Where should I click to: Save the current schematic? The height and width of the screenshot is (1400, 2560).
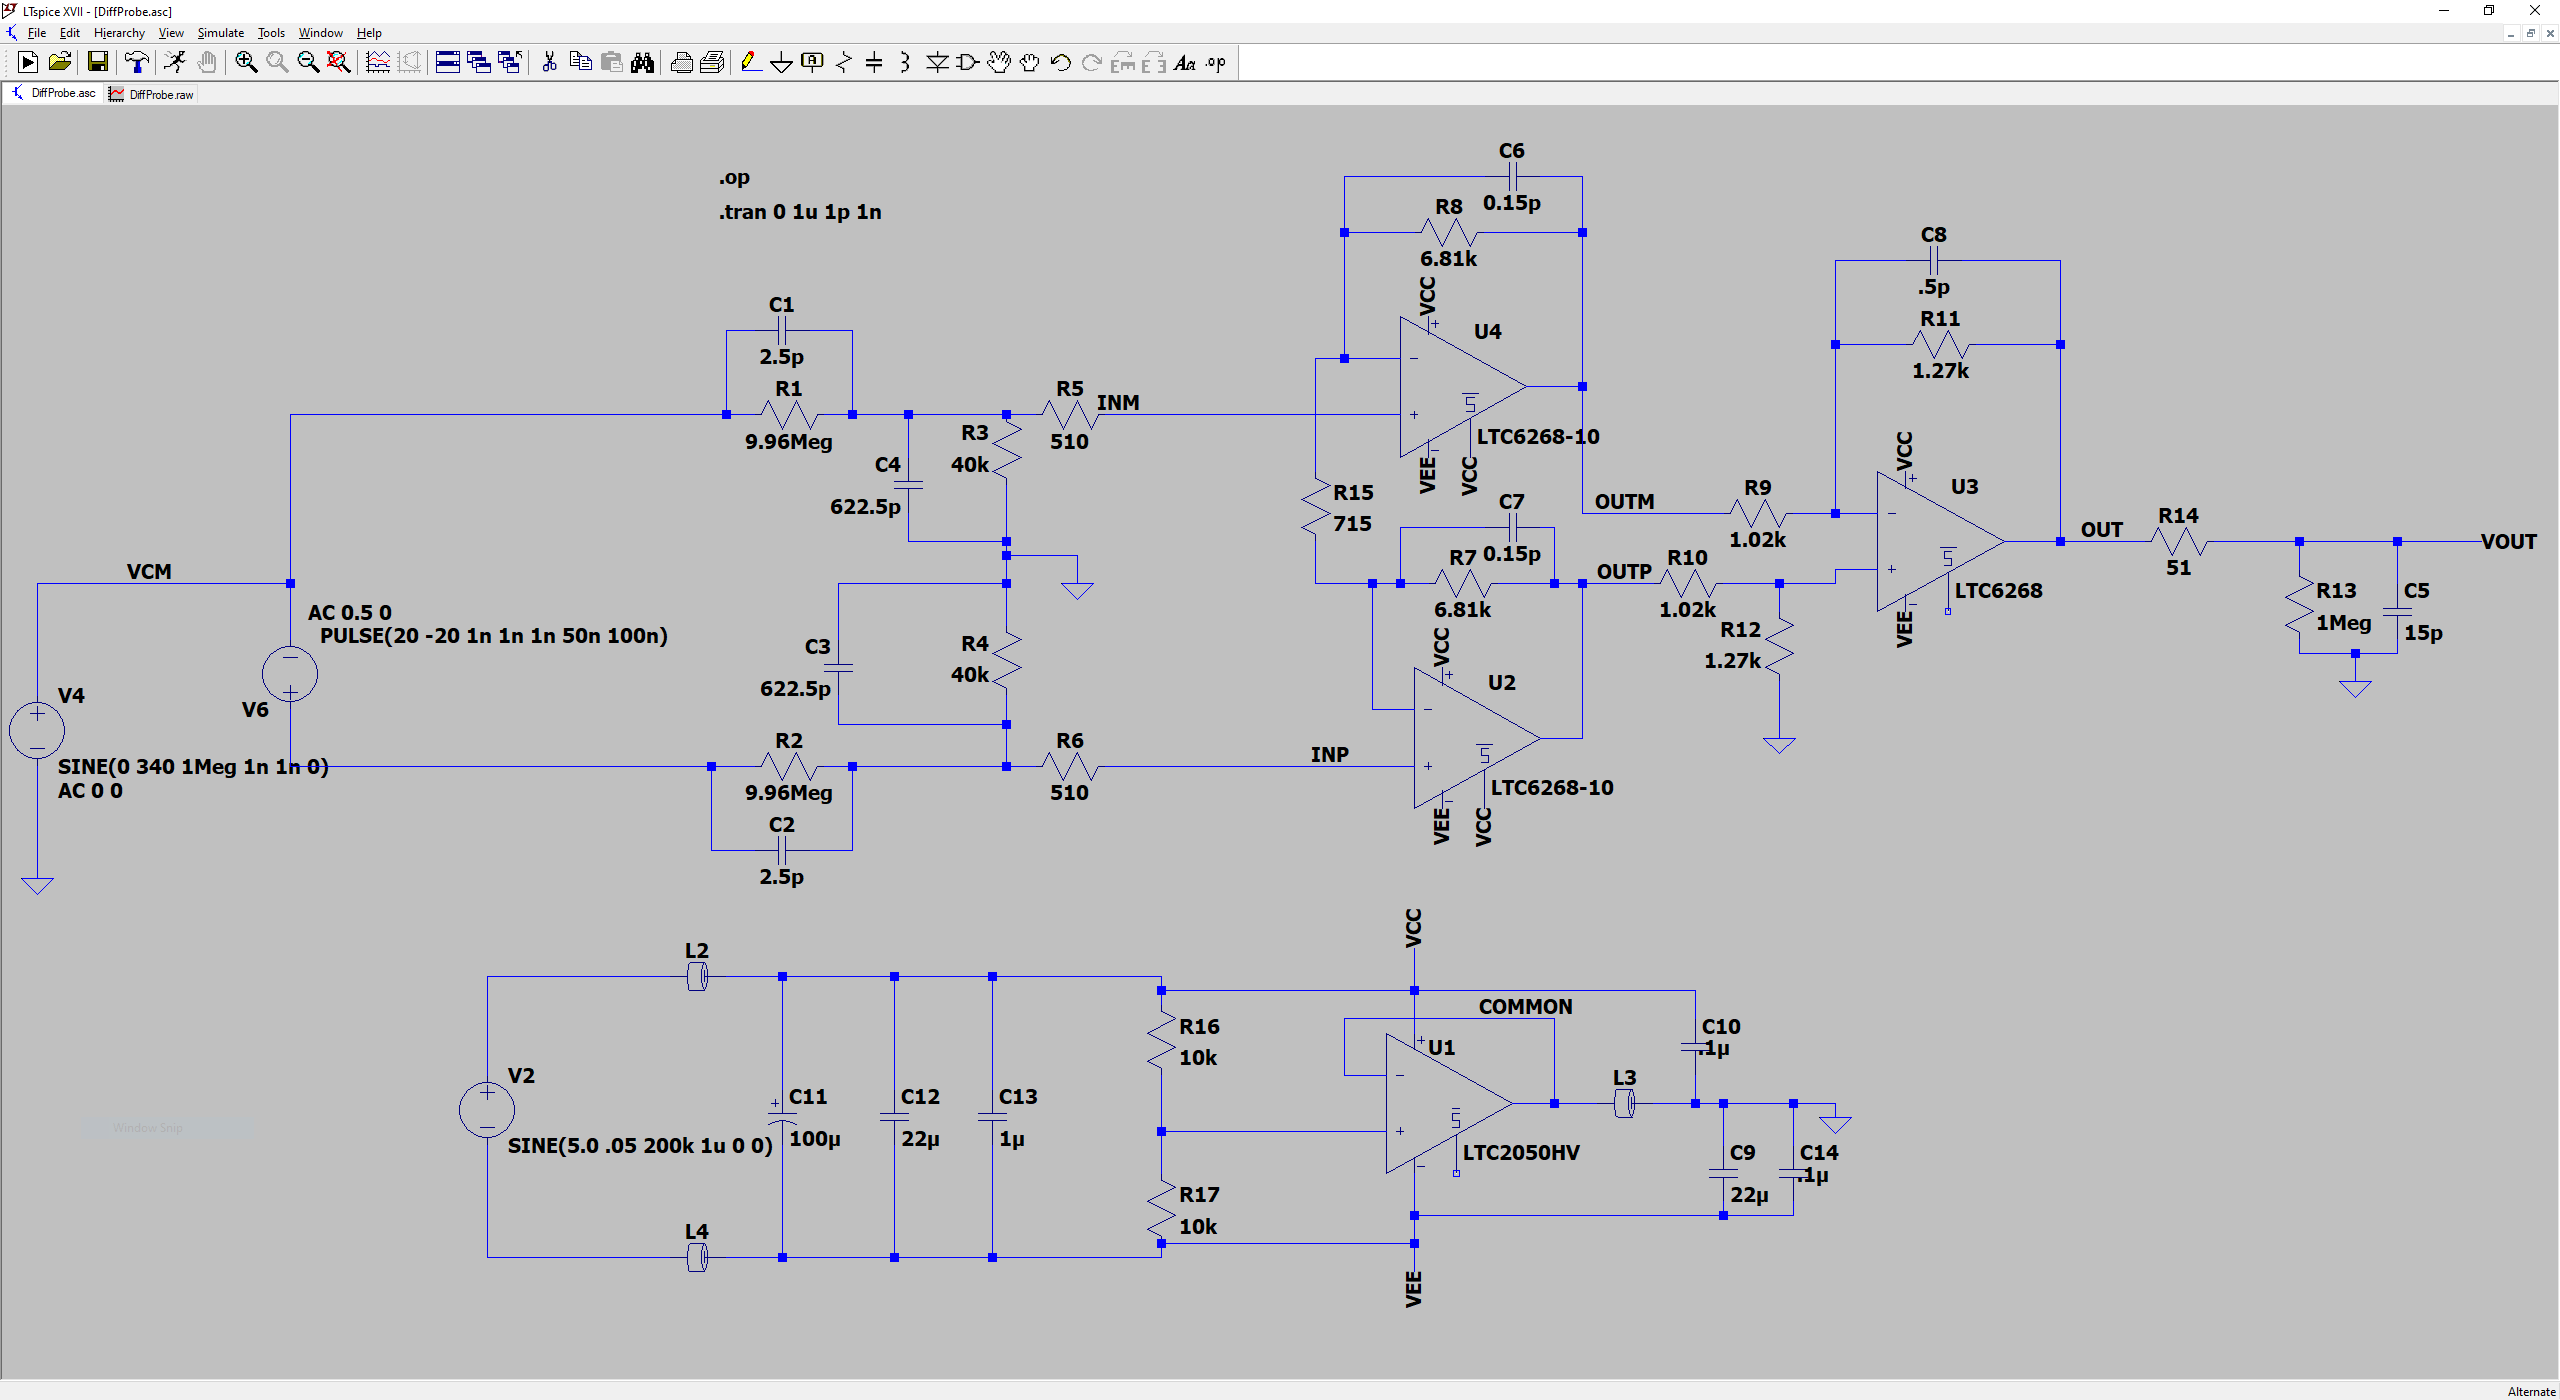click(97, 62)
